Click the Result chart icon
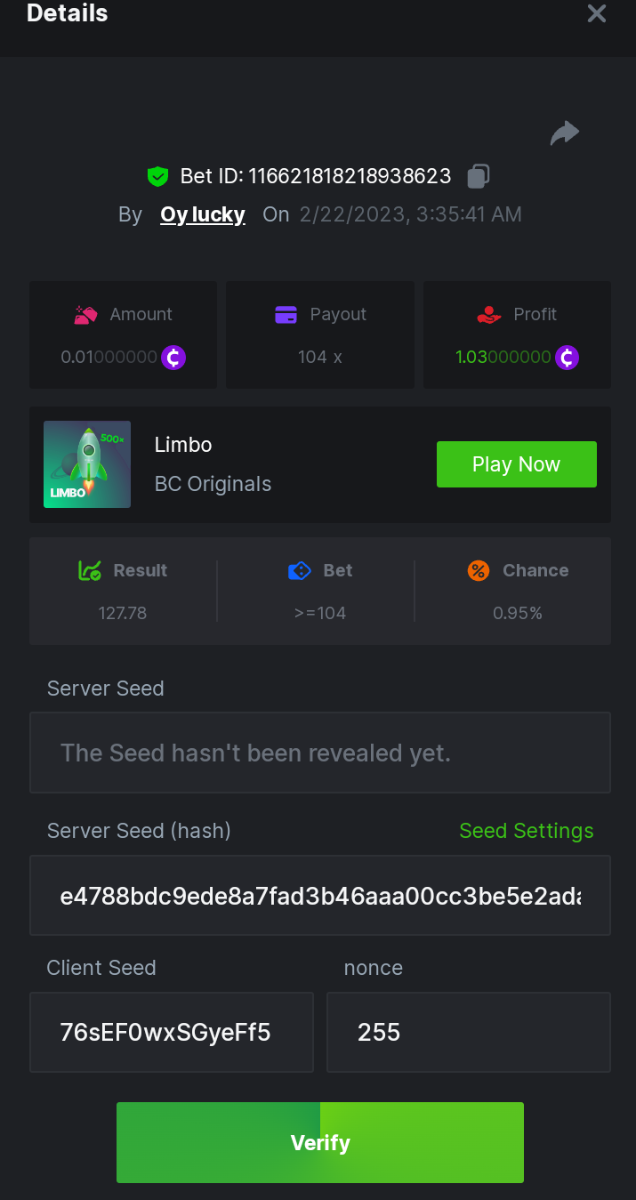636x1200 pixels. click(x=90, y=571)
